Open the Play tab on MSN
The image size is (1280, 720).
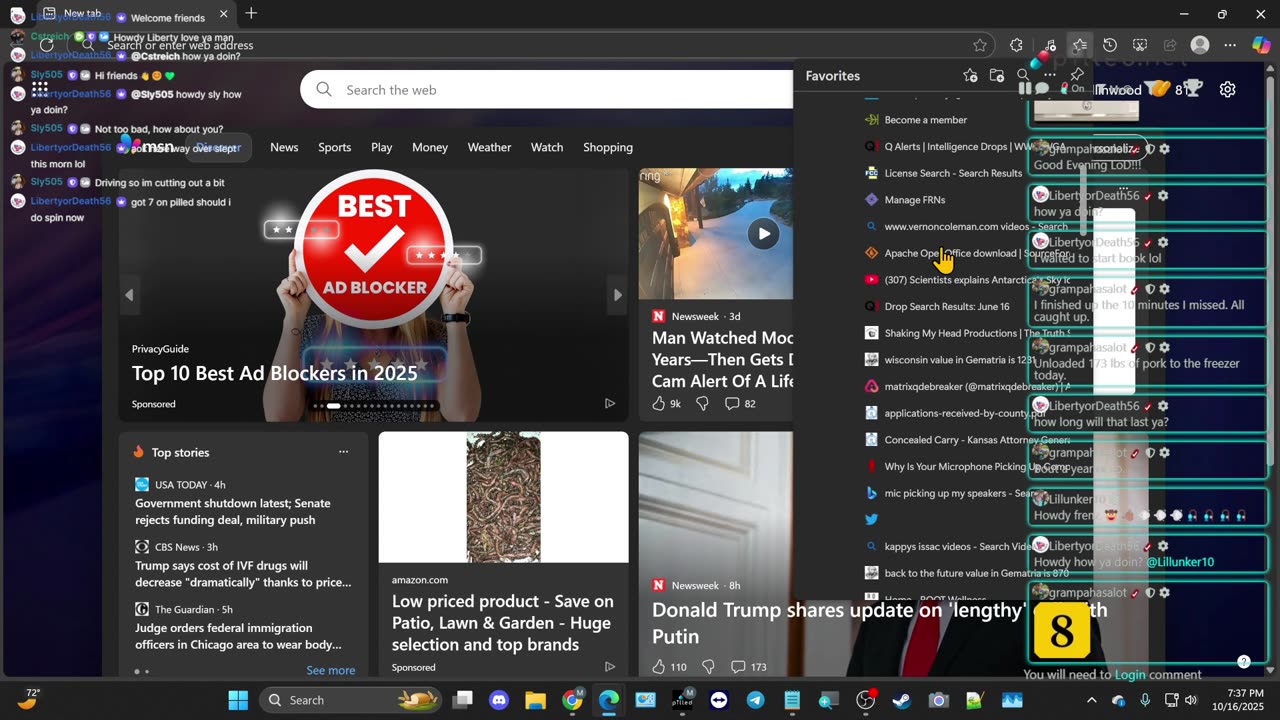(x=382, y=147)
